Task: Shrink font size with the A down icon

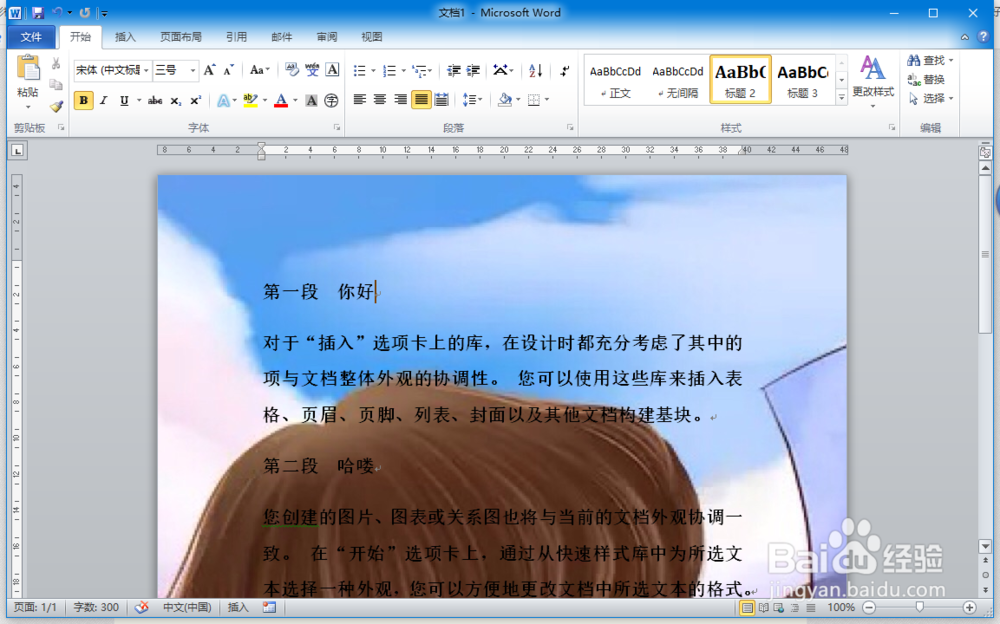Action: tap(228, 70)
